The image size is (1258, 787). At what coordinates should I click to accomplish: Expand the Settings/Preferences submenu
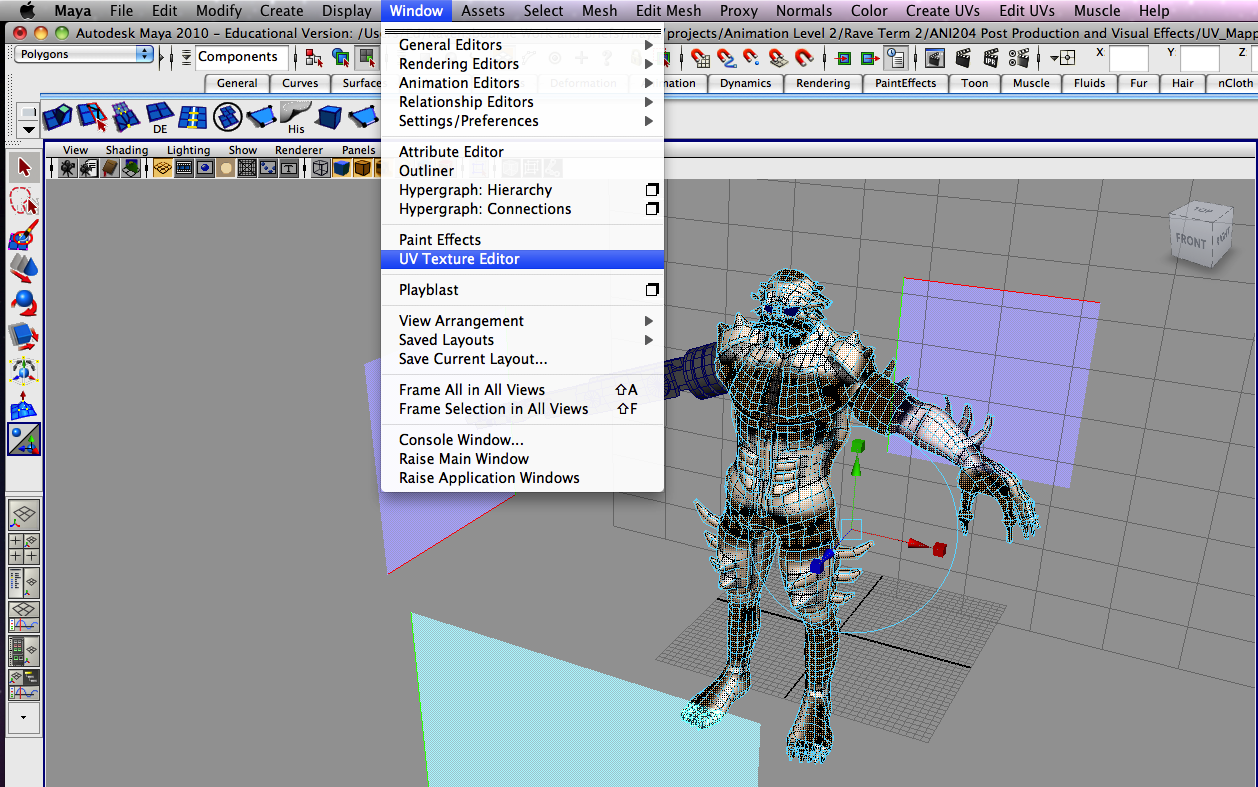(x=466, y=120)
